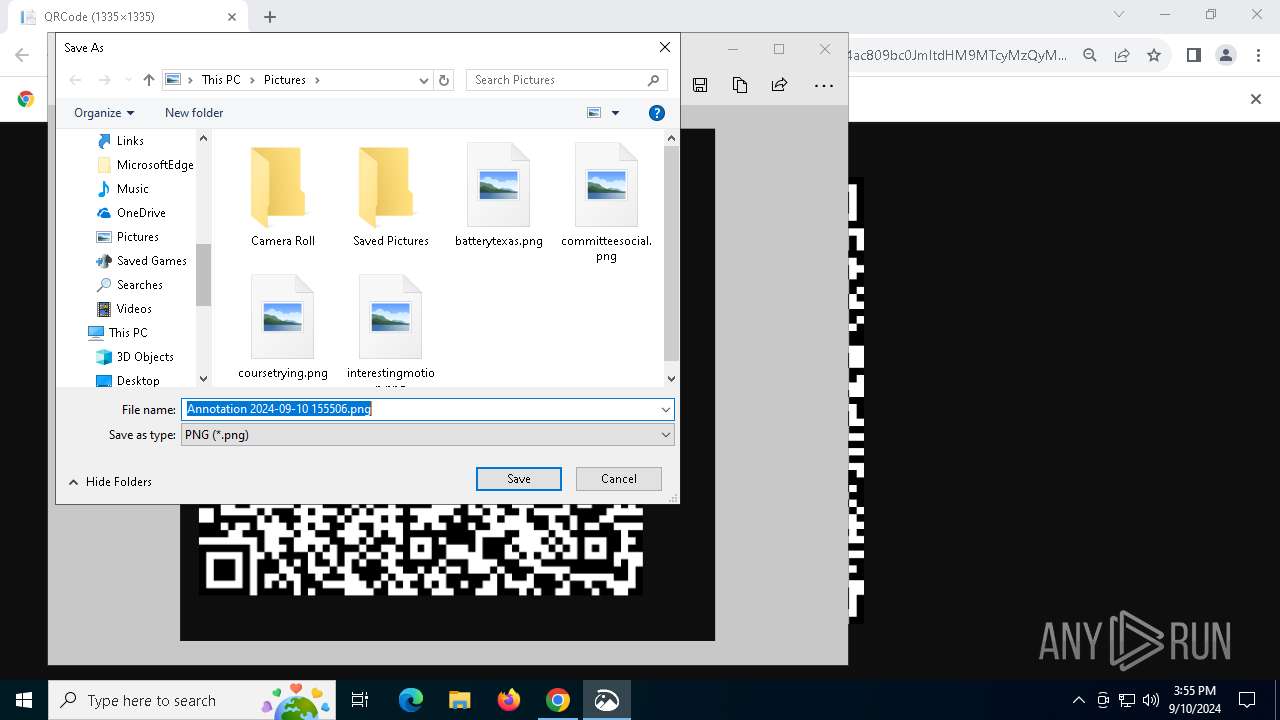
Task: Click the Snip tool Copy icon
Action: coord(740,85)
